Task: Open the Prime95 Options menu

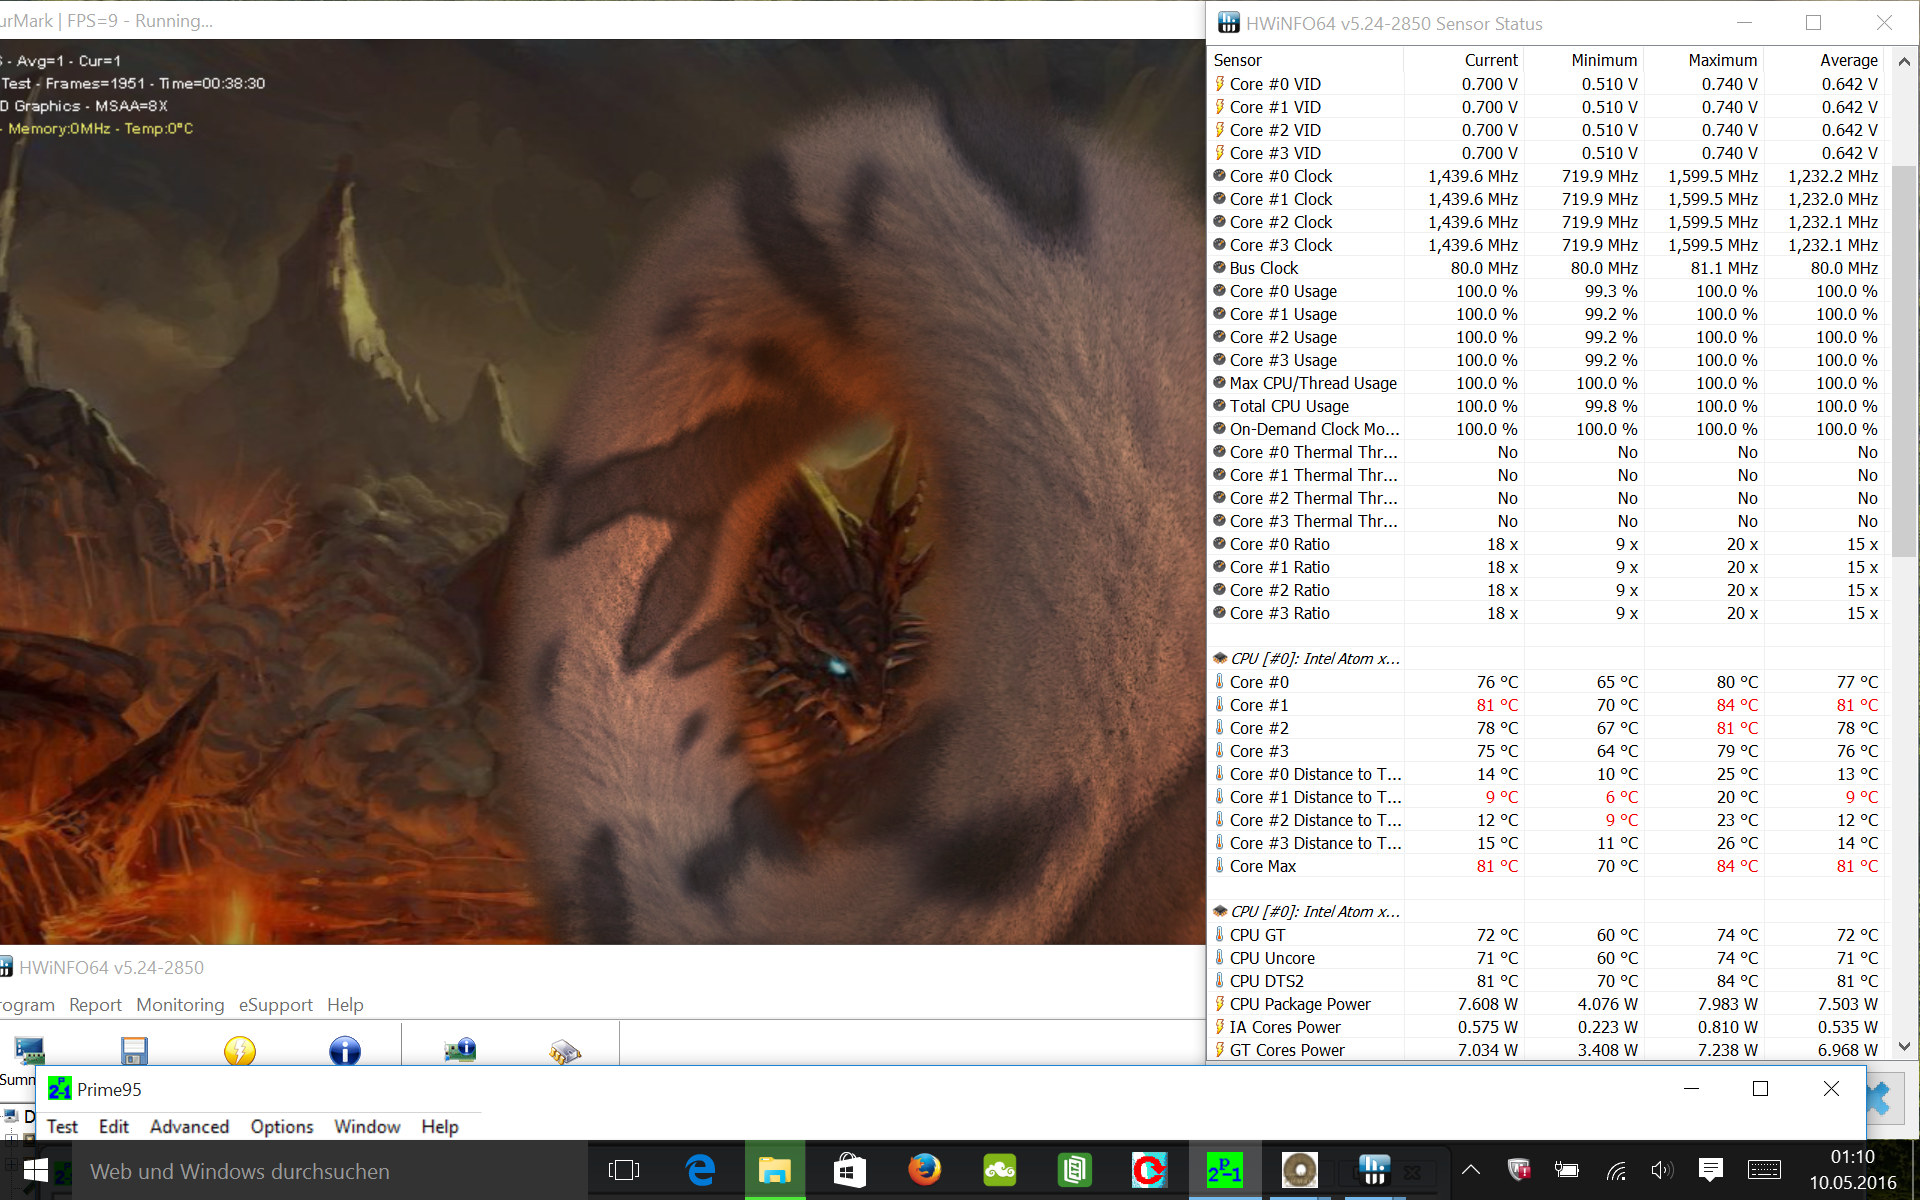Action: 281,1127
